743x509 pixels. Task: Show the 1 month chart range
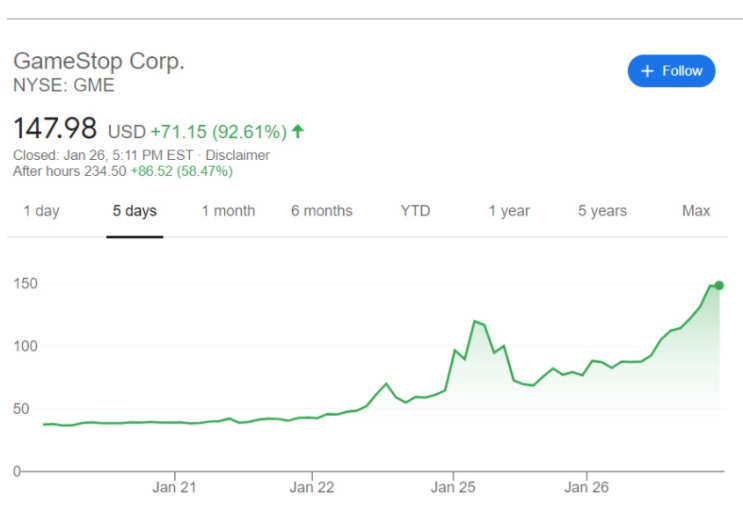pyautogui.click(x=228, y=210)
